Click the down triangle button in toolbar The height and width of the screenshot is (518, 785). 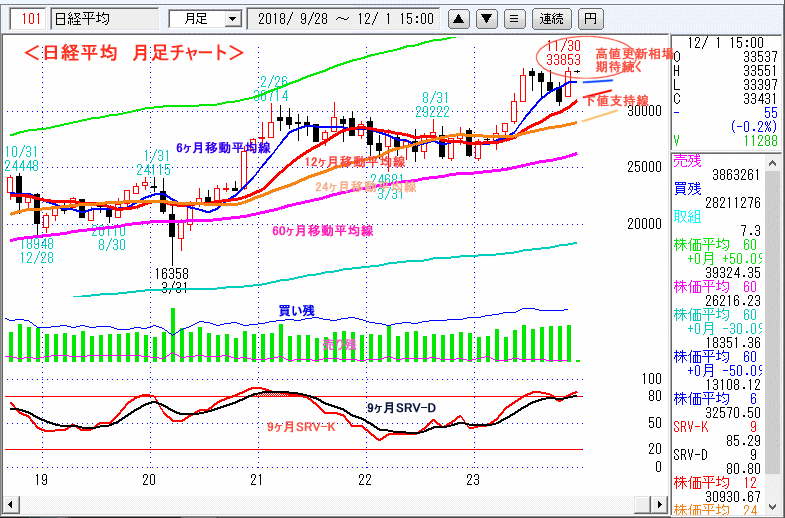click(x=485, y=18)
